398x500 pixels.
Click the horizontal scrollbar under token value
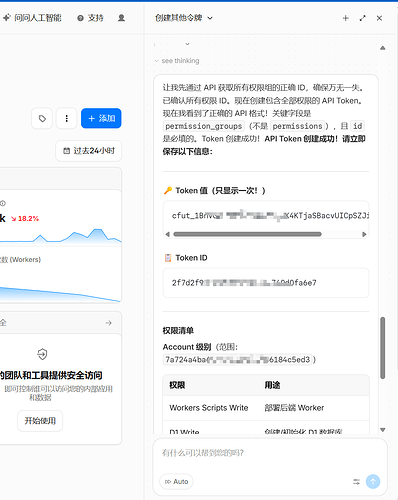247,234
